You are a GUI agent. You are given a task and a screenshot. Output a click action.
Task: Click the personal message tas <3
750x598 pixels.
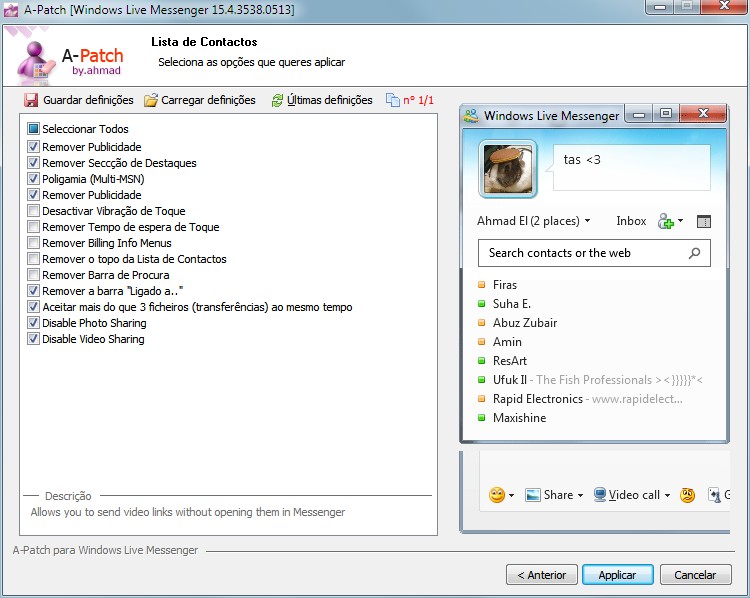582,160
